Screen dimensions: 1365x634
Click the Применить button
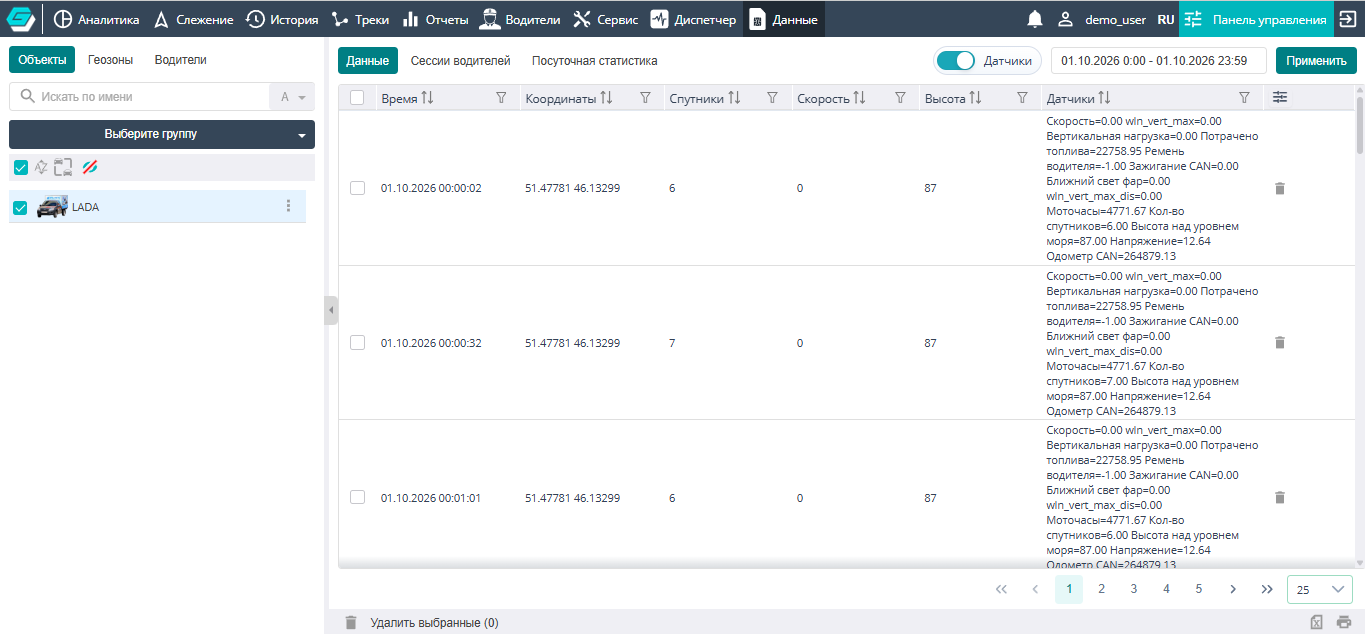(x=1316, y=61)
